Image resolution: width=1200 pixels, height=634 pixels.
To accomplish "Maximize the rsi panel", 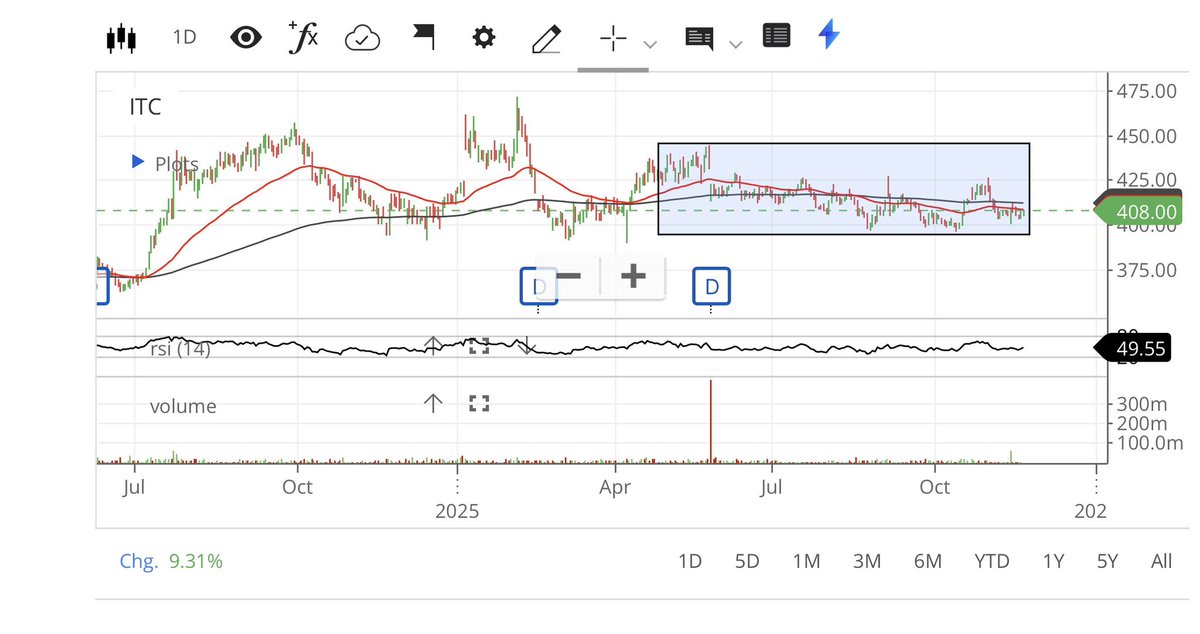I will click(479, 346).
